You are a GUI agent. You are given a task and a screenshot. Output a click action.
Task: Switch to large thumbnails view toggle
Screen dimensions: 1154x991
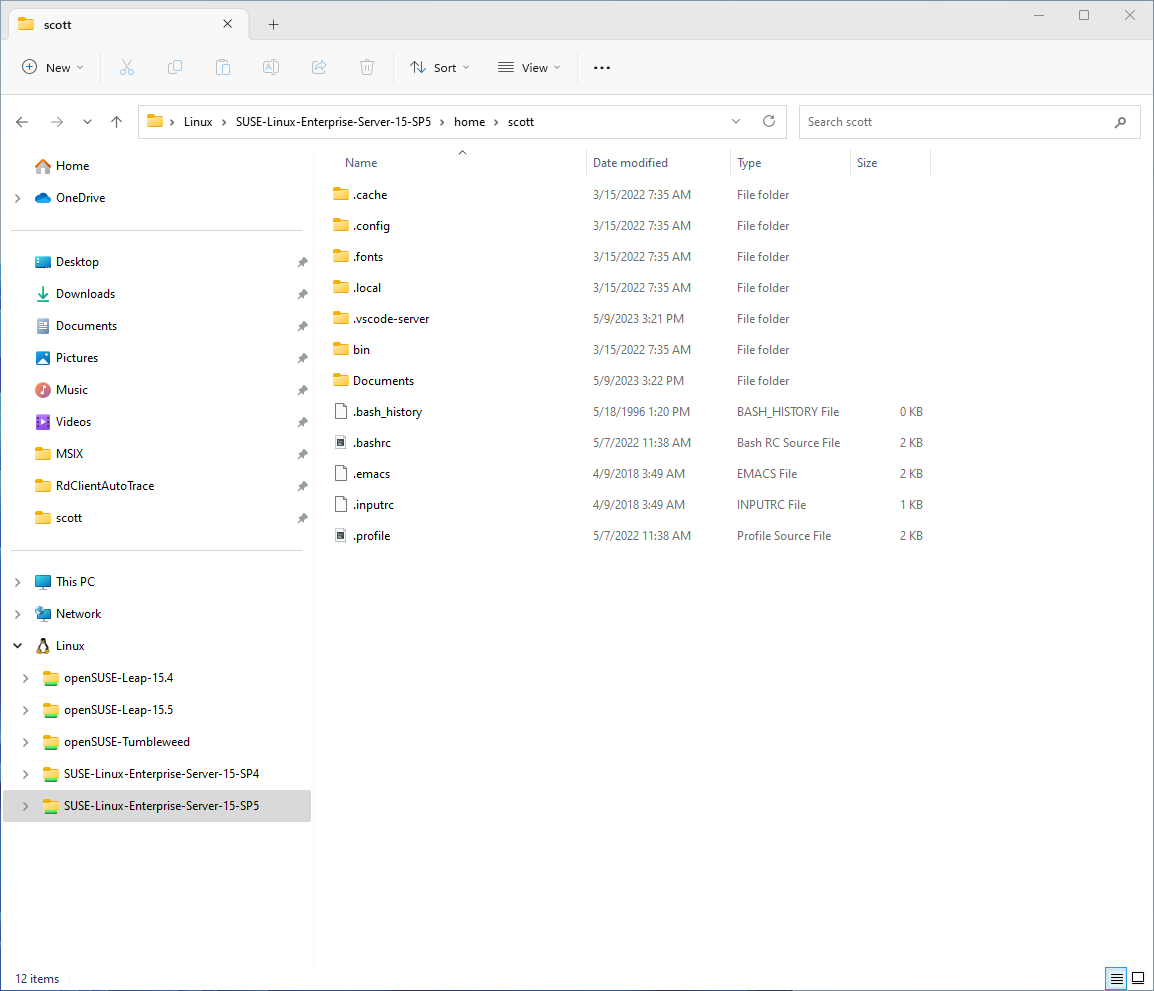[1138, 978]
